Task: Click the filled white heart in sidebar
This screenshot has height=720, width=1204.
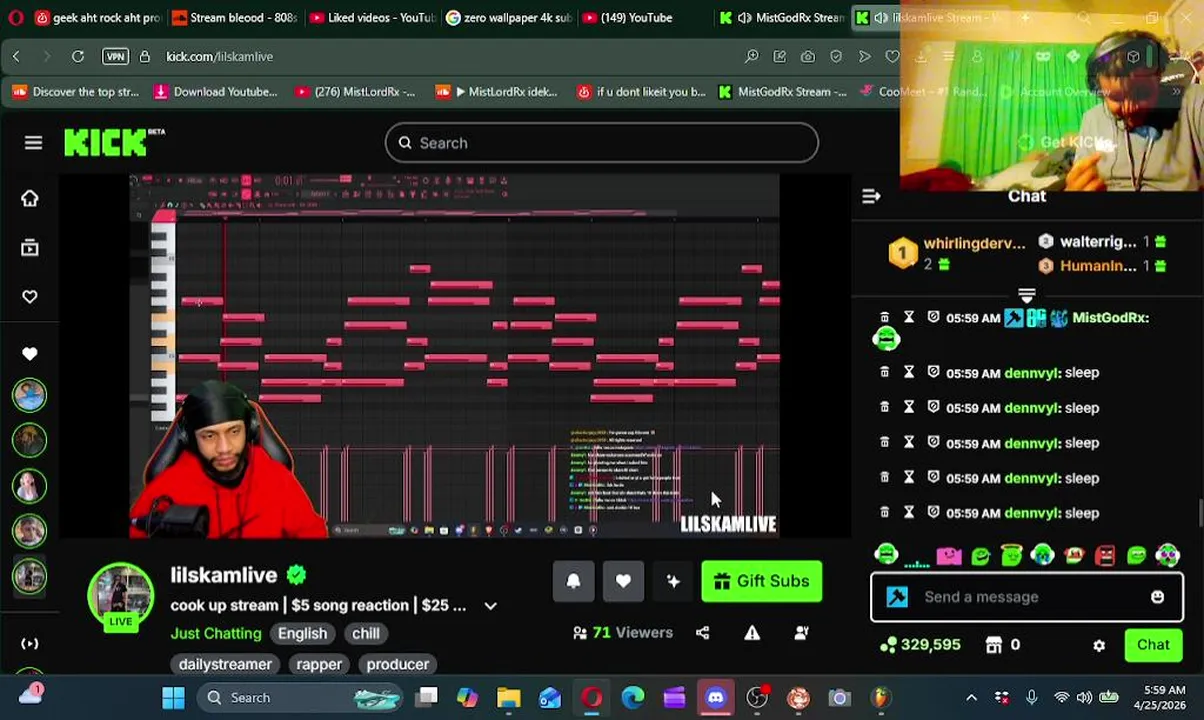Action: [x=30, y=353]
